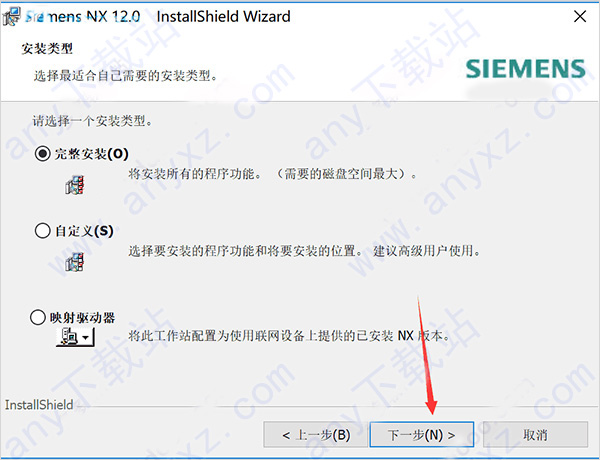Click the network computer icon under 映射驱动器
Image resolution: width=600 pixels, height=460 pixels.
(69, 337)
